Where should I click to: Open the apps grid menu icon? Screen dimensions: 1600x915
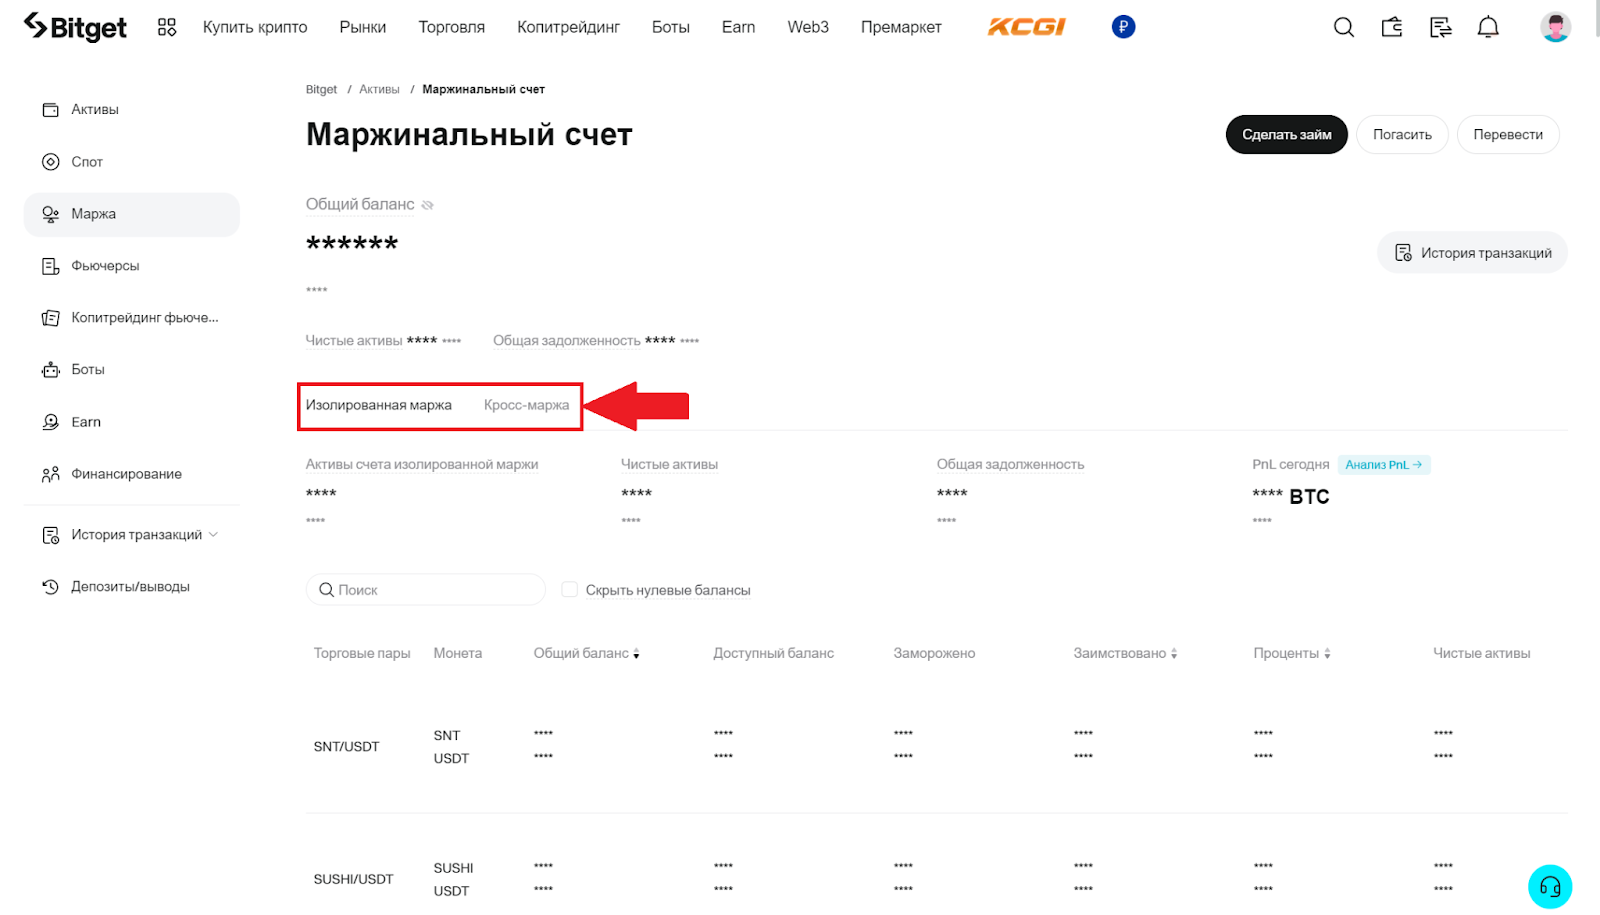[167, 28]
